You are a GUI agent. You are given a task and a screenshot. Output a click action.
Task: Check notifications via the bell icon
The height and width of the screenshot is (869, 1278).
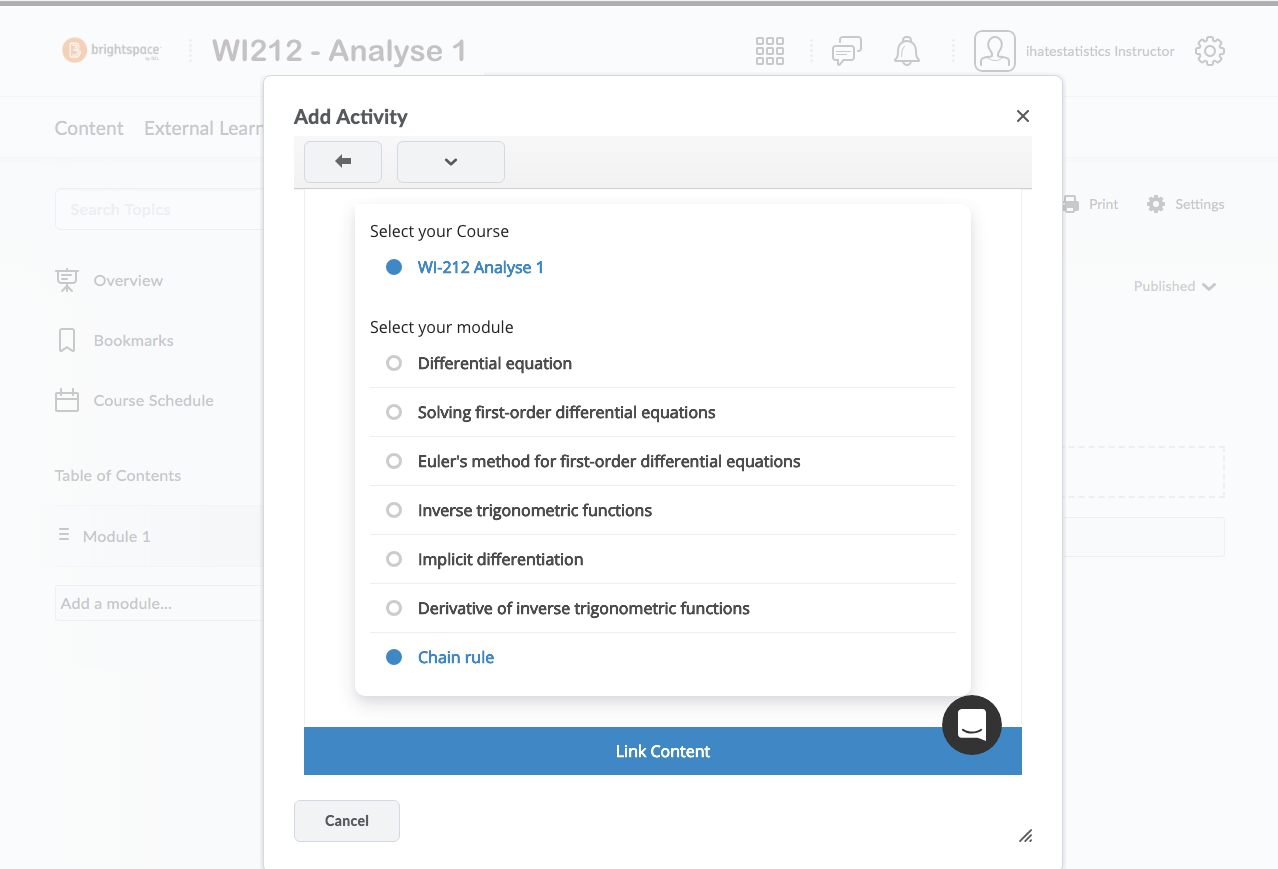point(907,51)
